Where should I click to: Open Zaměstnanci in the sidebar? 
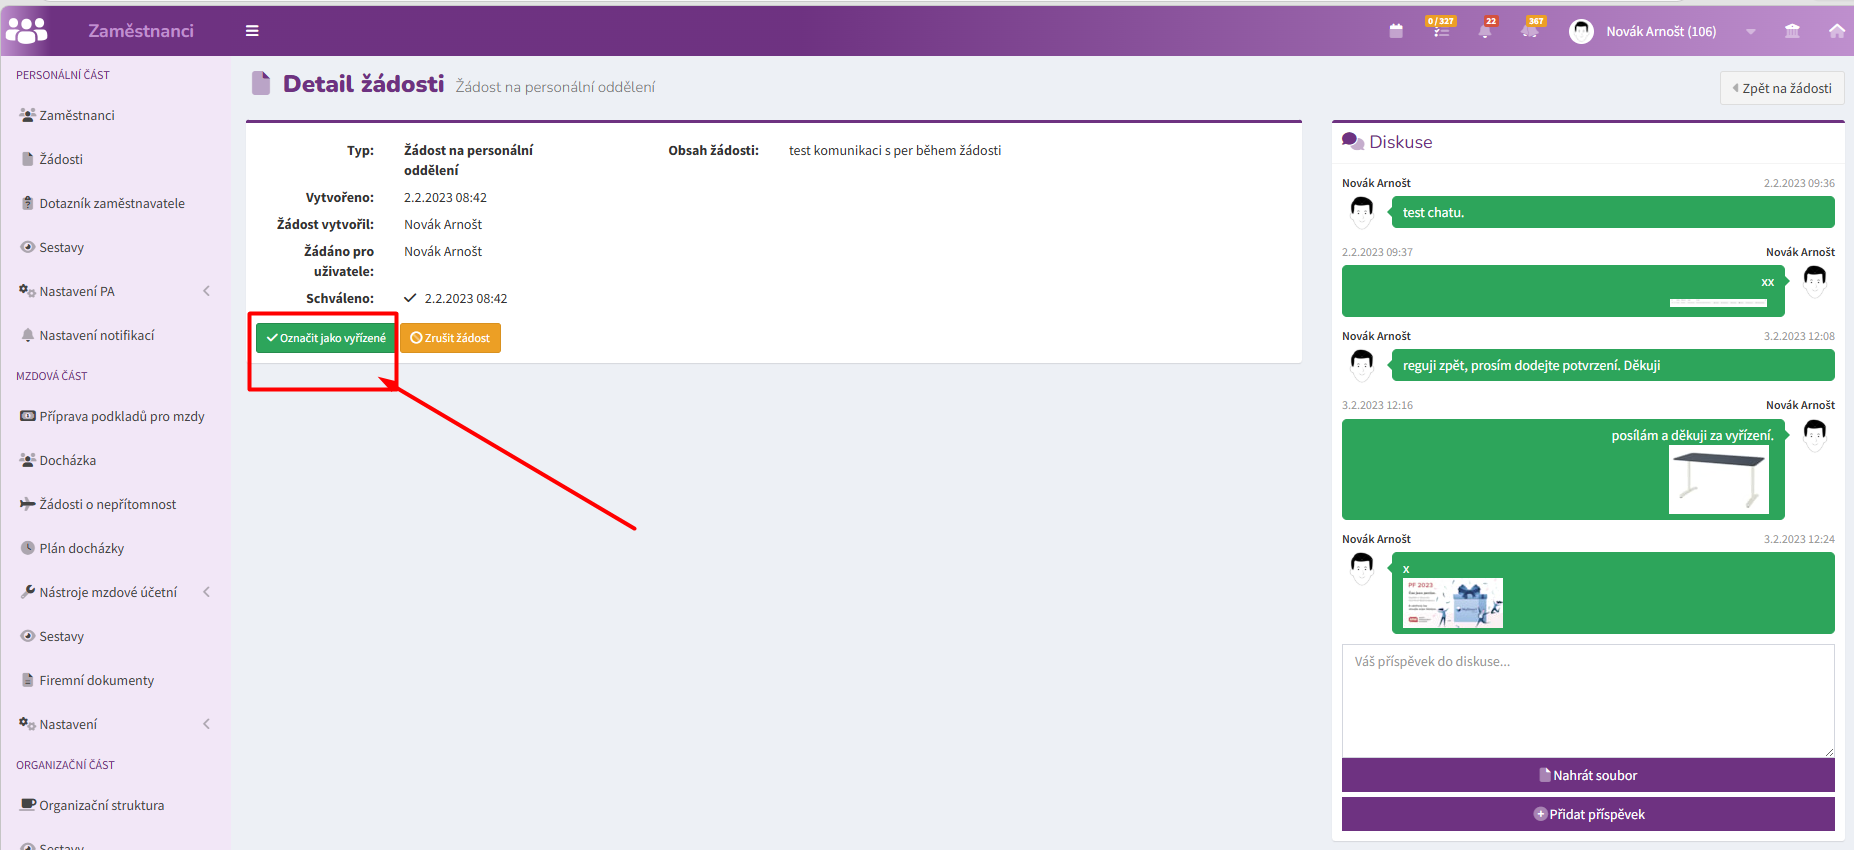[x=77, y=115]
